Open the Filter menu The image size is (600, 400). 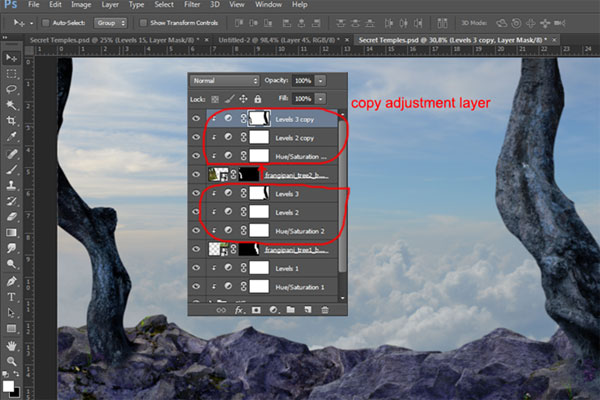pyautogui.click(x=192, y=5)
